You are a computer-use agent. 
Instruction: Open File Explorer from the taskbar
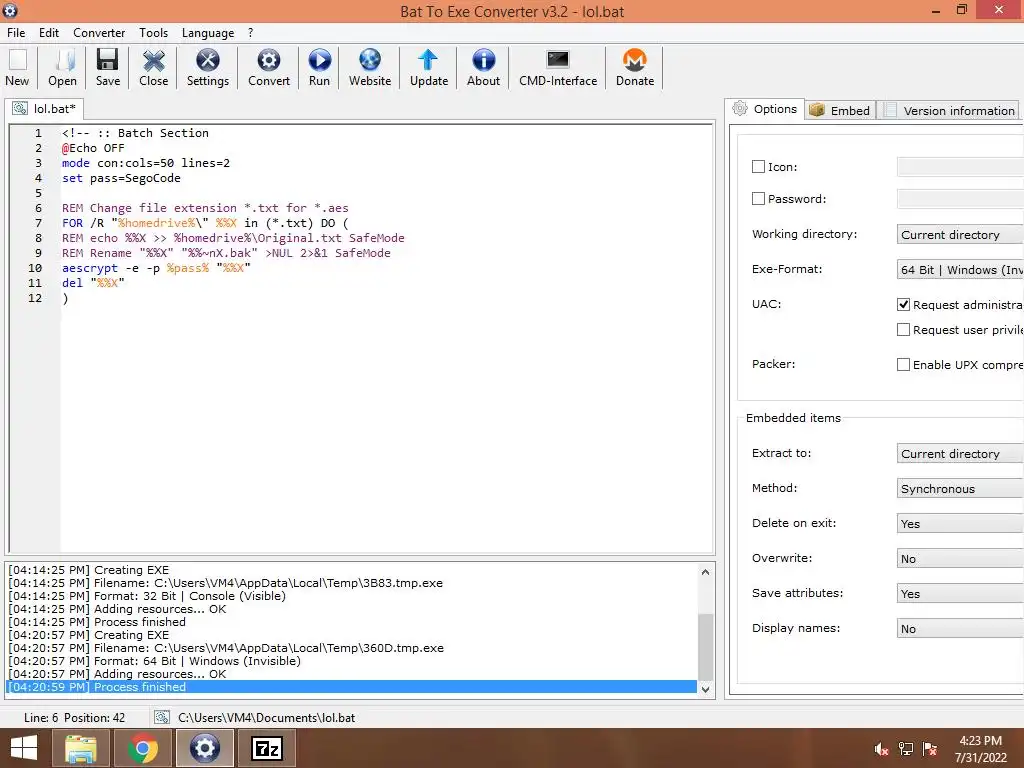[81, 748]
